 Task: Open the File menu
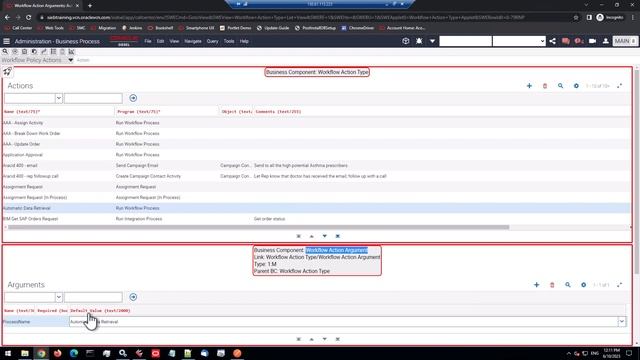tap(148, 41)
